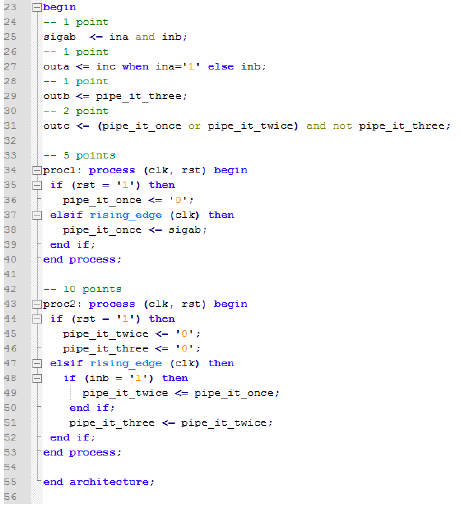Screen dimensions: 460x510
Task: Click 'proc1' label on line 34
Action: click(x=59, y=170)
